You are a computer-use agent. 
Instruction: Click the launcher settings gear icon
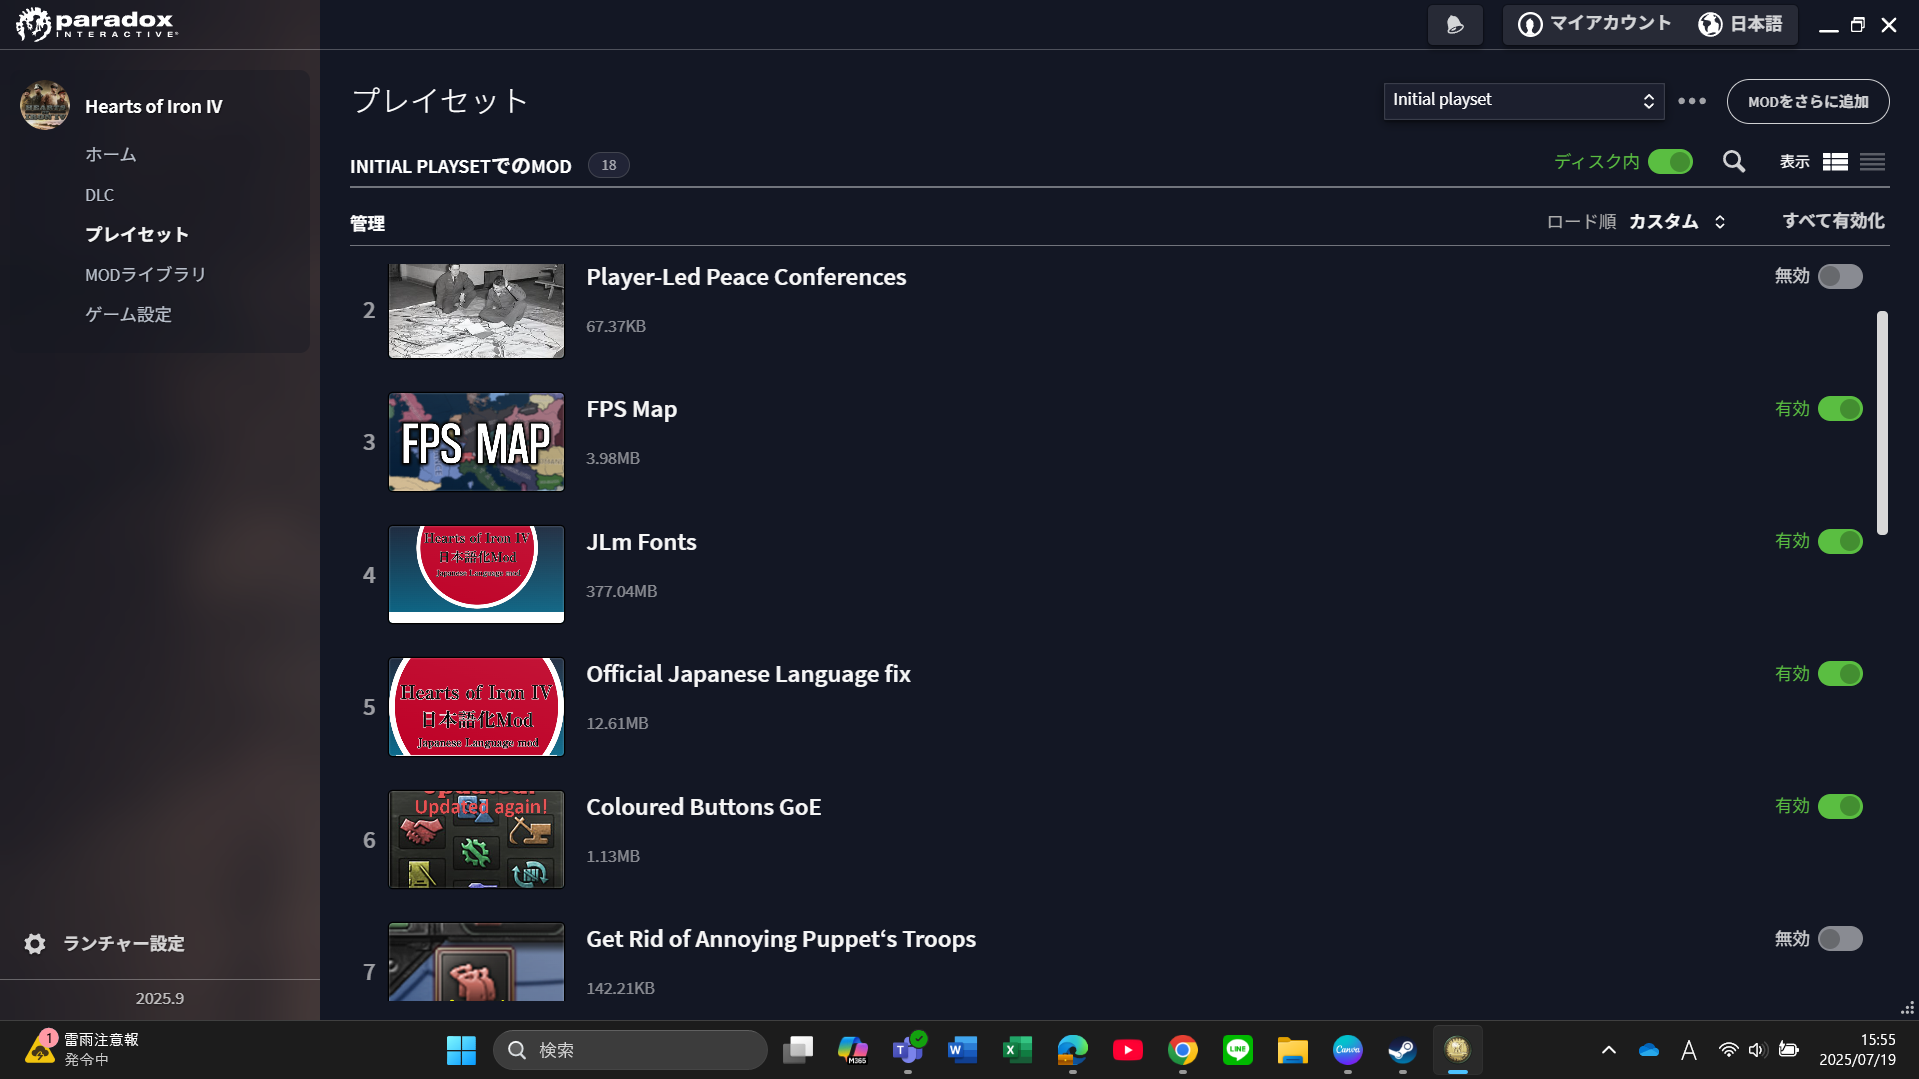(35, 944)
